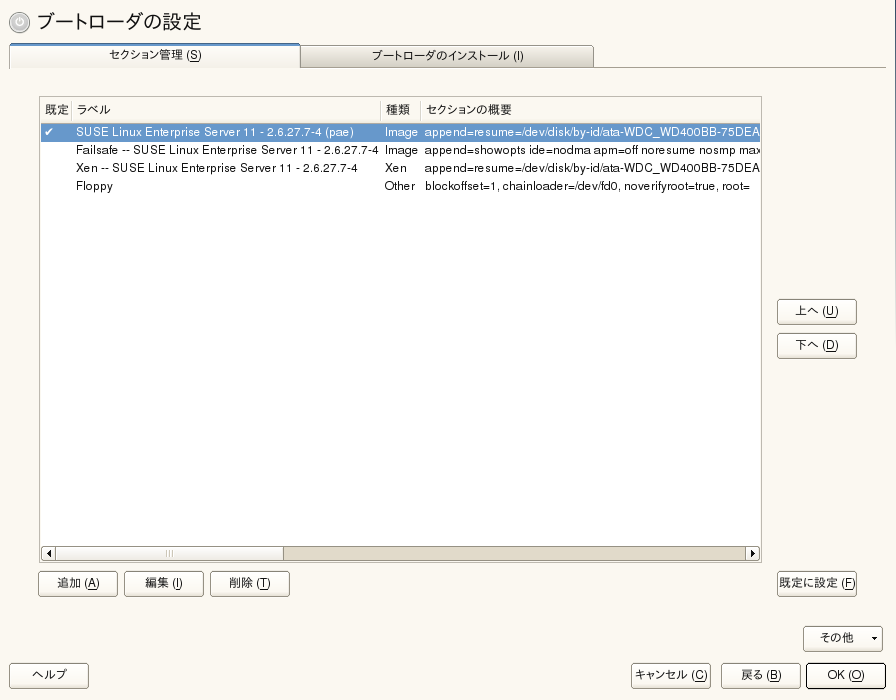Select the Failsafe -- SUSE Linux entry

tap(400, 150)
